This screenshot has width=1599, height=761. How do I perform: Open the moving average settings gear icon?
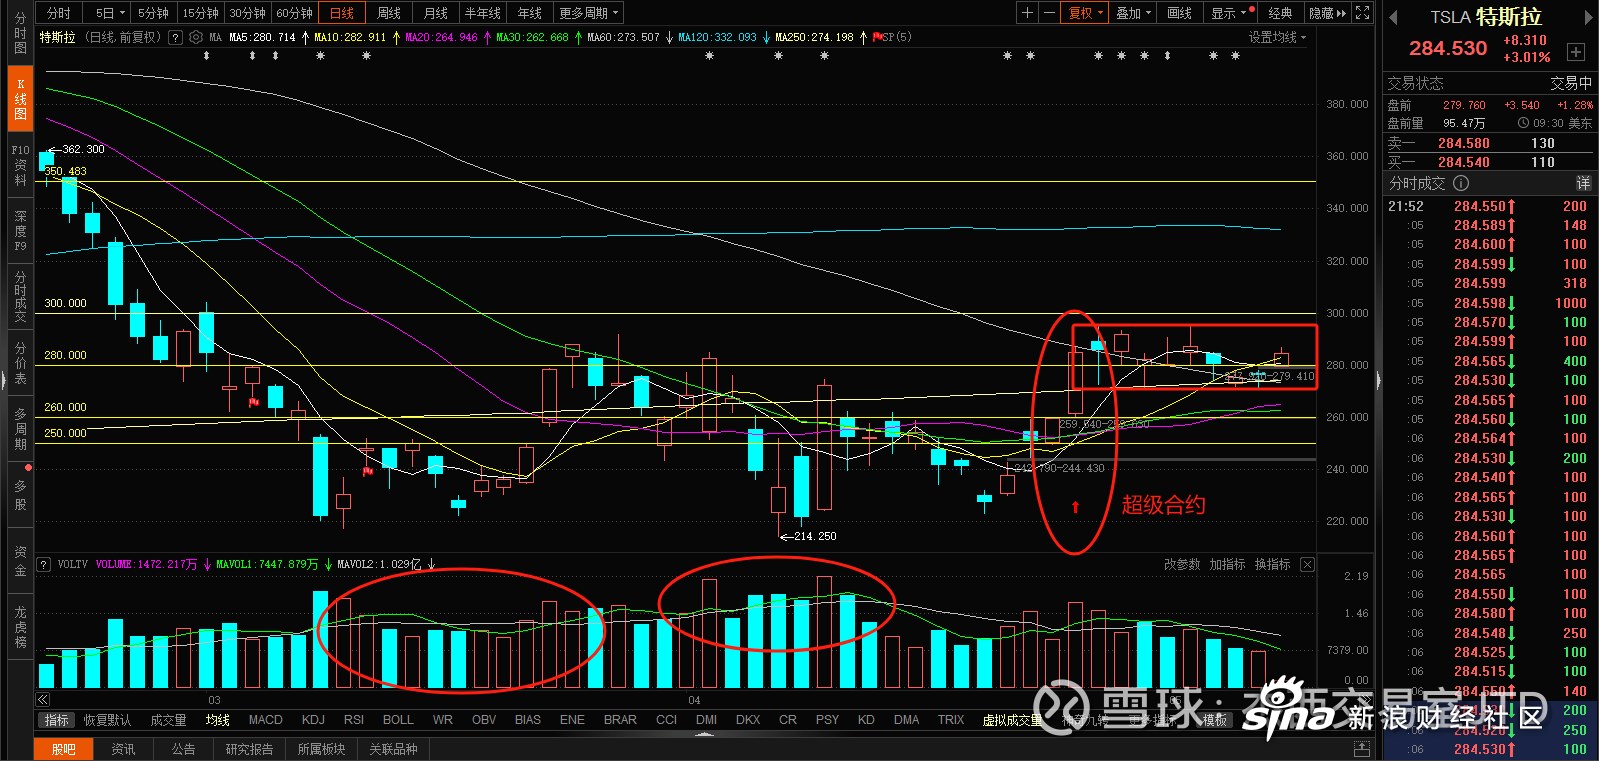pyautogui.click(x=196, y=37)
